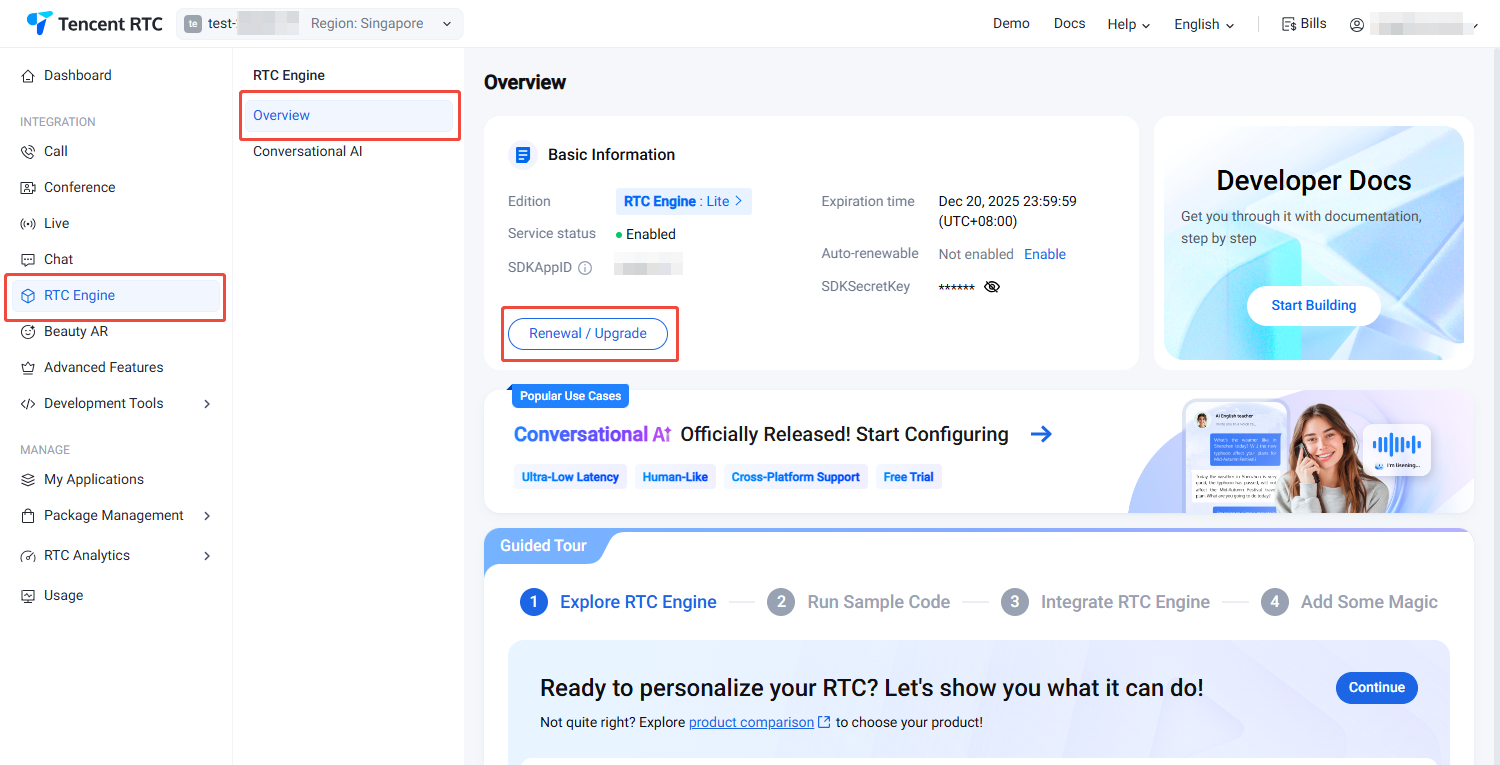Click the Call phone icon in sidebar
1500x765 pixels.
[28, 152]
